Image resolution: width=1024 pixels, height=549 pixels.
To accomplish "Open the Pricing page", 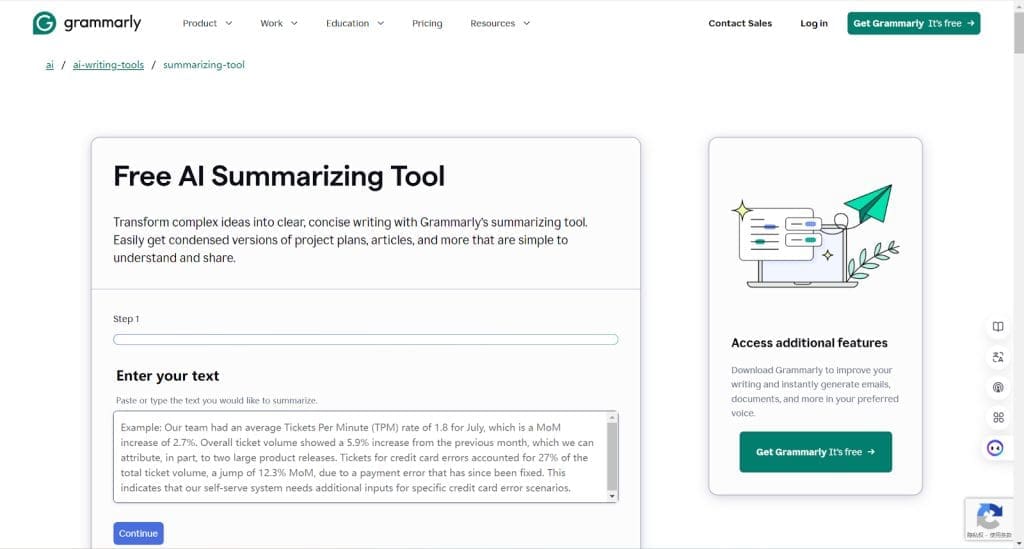I will [x=427, y=23].
